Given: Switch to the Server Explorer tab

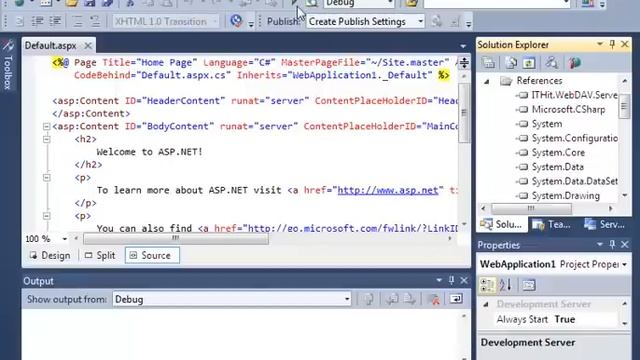Looking at the screenshot, I should (x=605, y=224).
